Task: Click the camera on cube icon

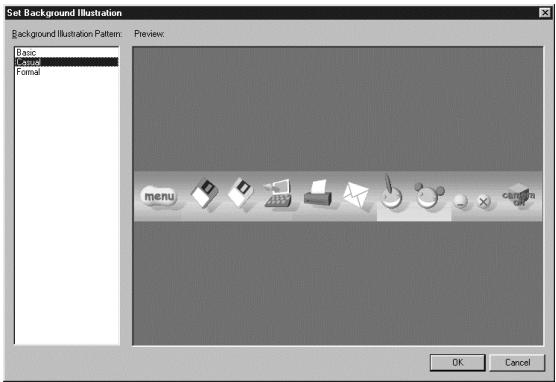Action: [x=519, y=196]
